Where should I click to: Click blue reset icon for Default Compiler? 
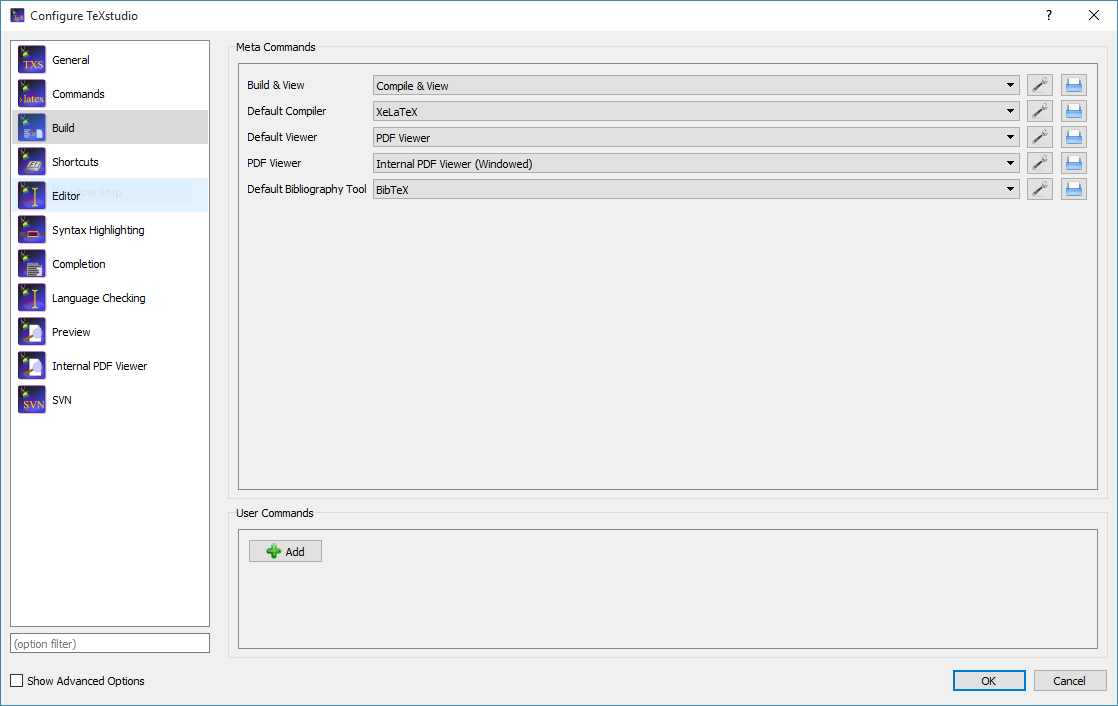tap(1074, 111)
